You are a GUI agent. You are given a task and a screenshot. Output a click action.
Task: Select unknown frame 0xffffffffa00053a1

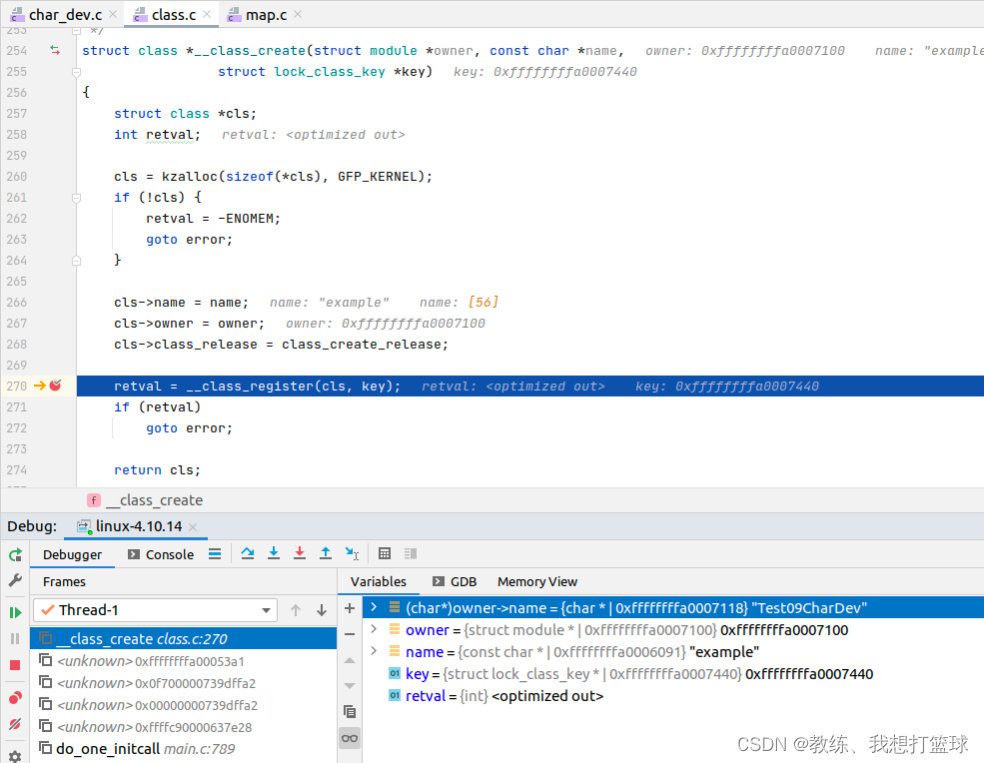183,661
